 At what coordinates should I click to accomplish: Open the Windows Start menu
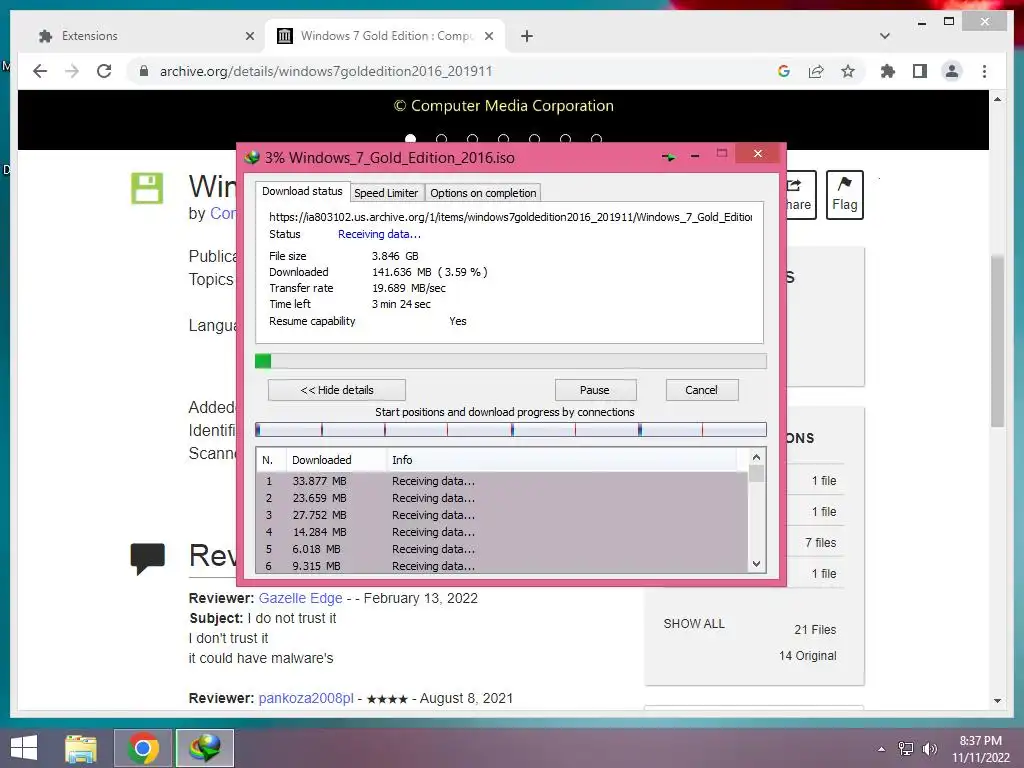[24, 748]
